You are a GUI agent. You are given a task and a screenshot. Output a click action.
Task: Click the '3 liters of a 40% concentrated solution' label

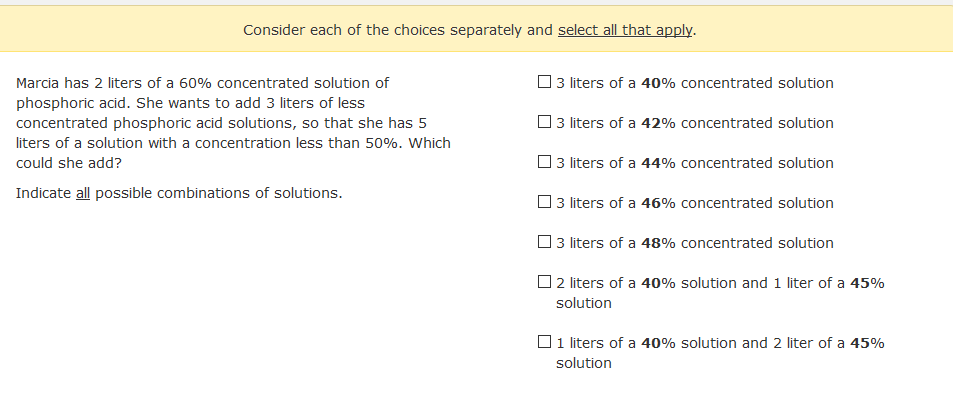click(695, 83)
